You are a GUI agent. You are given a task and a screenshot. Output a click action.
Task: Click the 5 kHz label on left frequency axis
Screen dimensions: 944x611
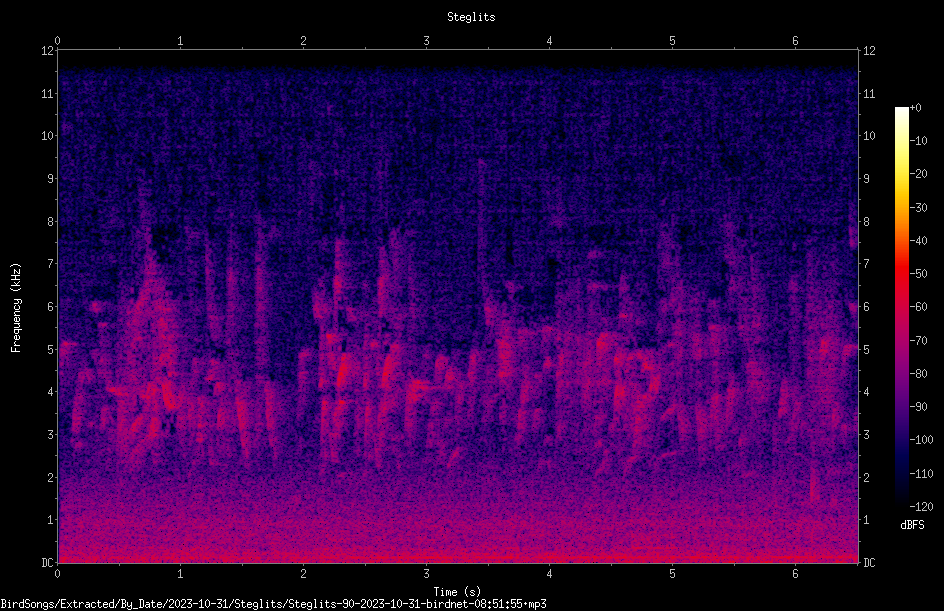point(51,349)
